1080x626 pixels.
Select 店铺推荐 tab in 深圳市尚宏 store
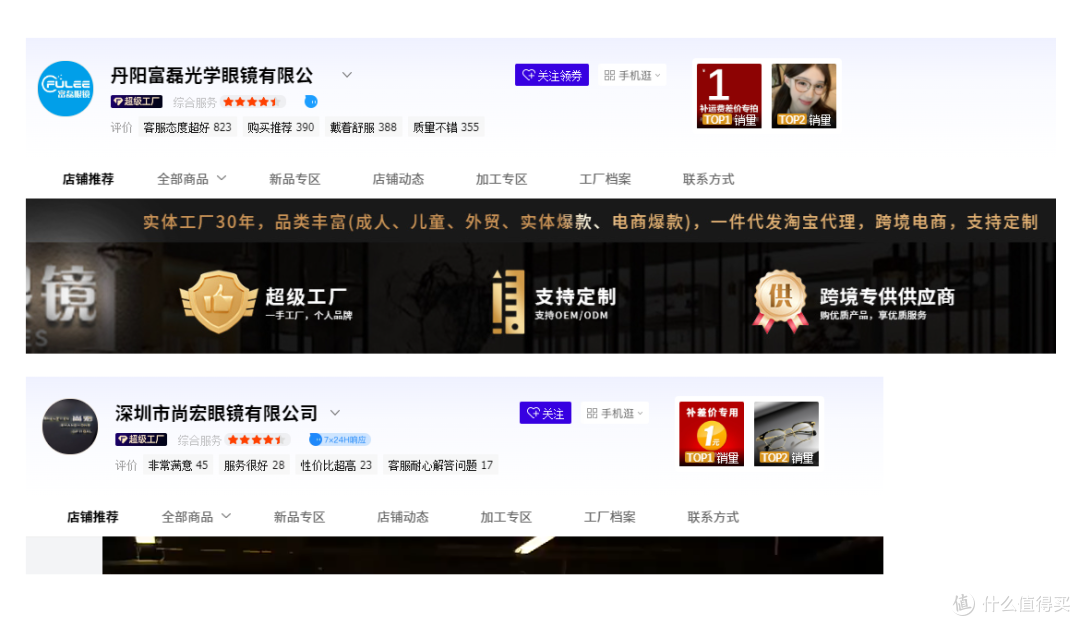tap(93, 517)
